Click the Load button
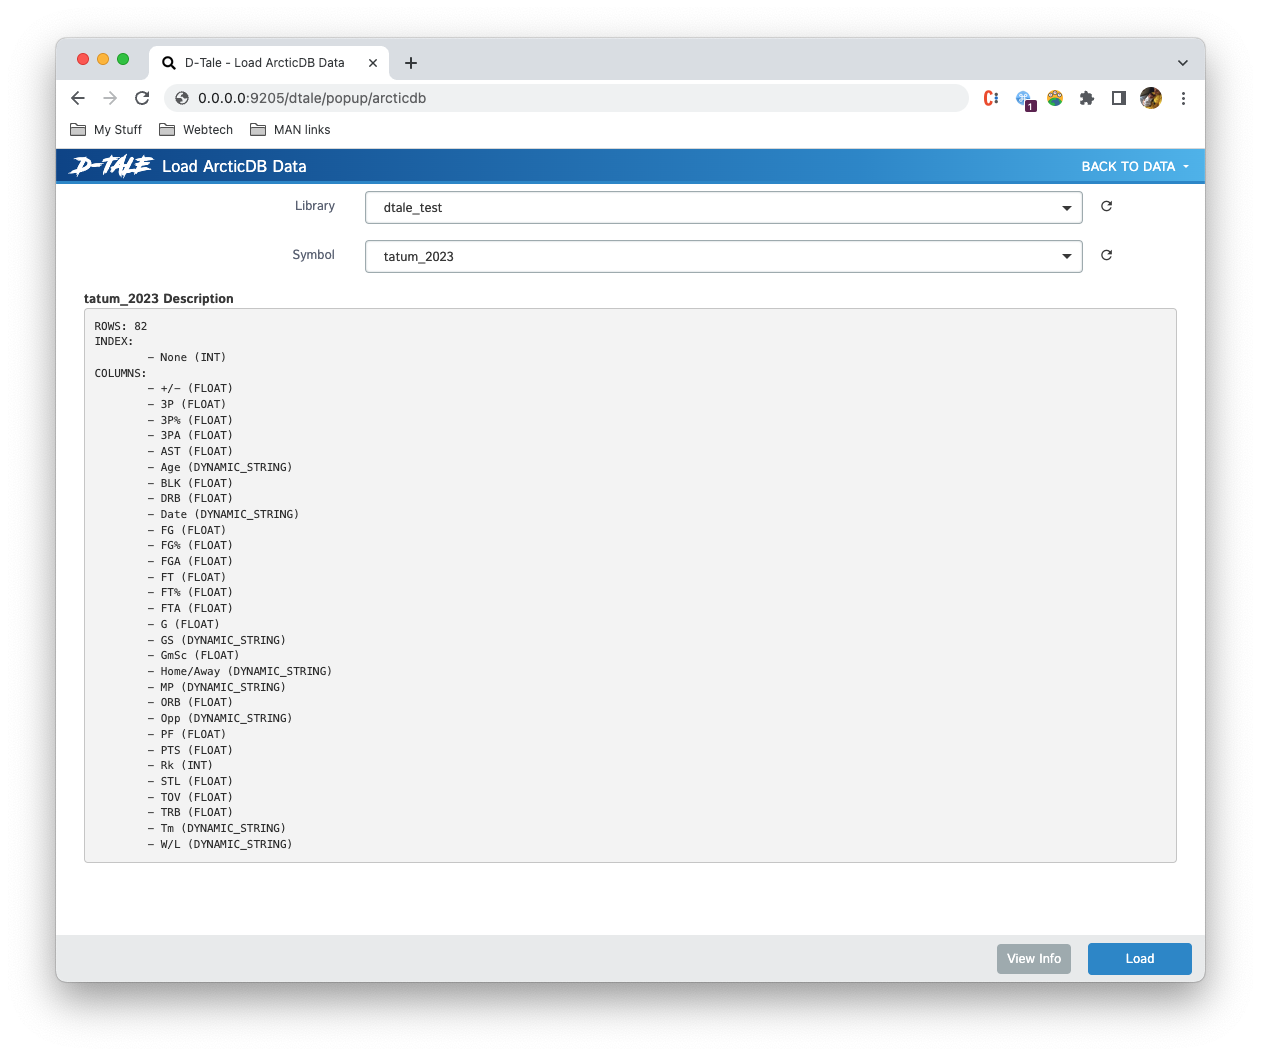The image size is (1261, 1056). 1140,958
